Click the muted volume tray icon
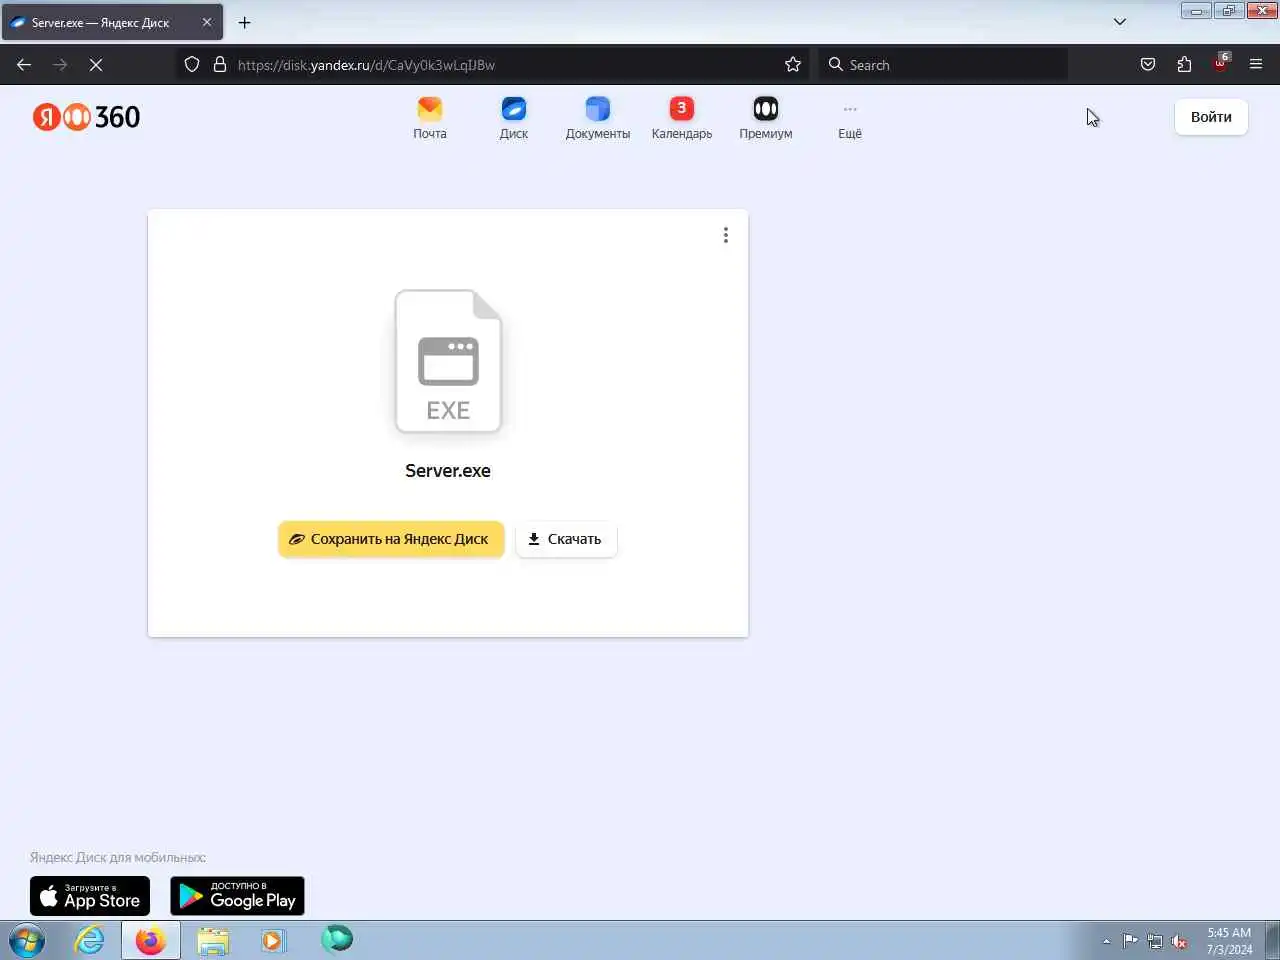The image size is (1280, 960). 1180,941
